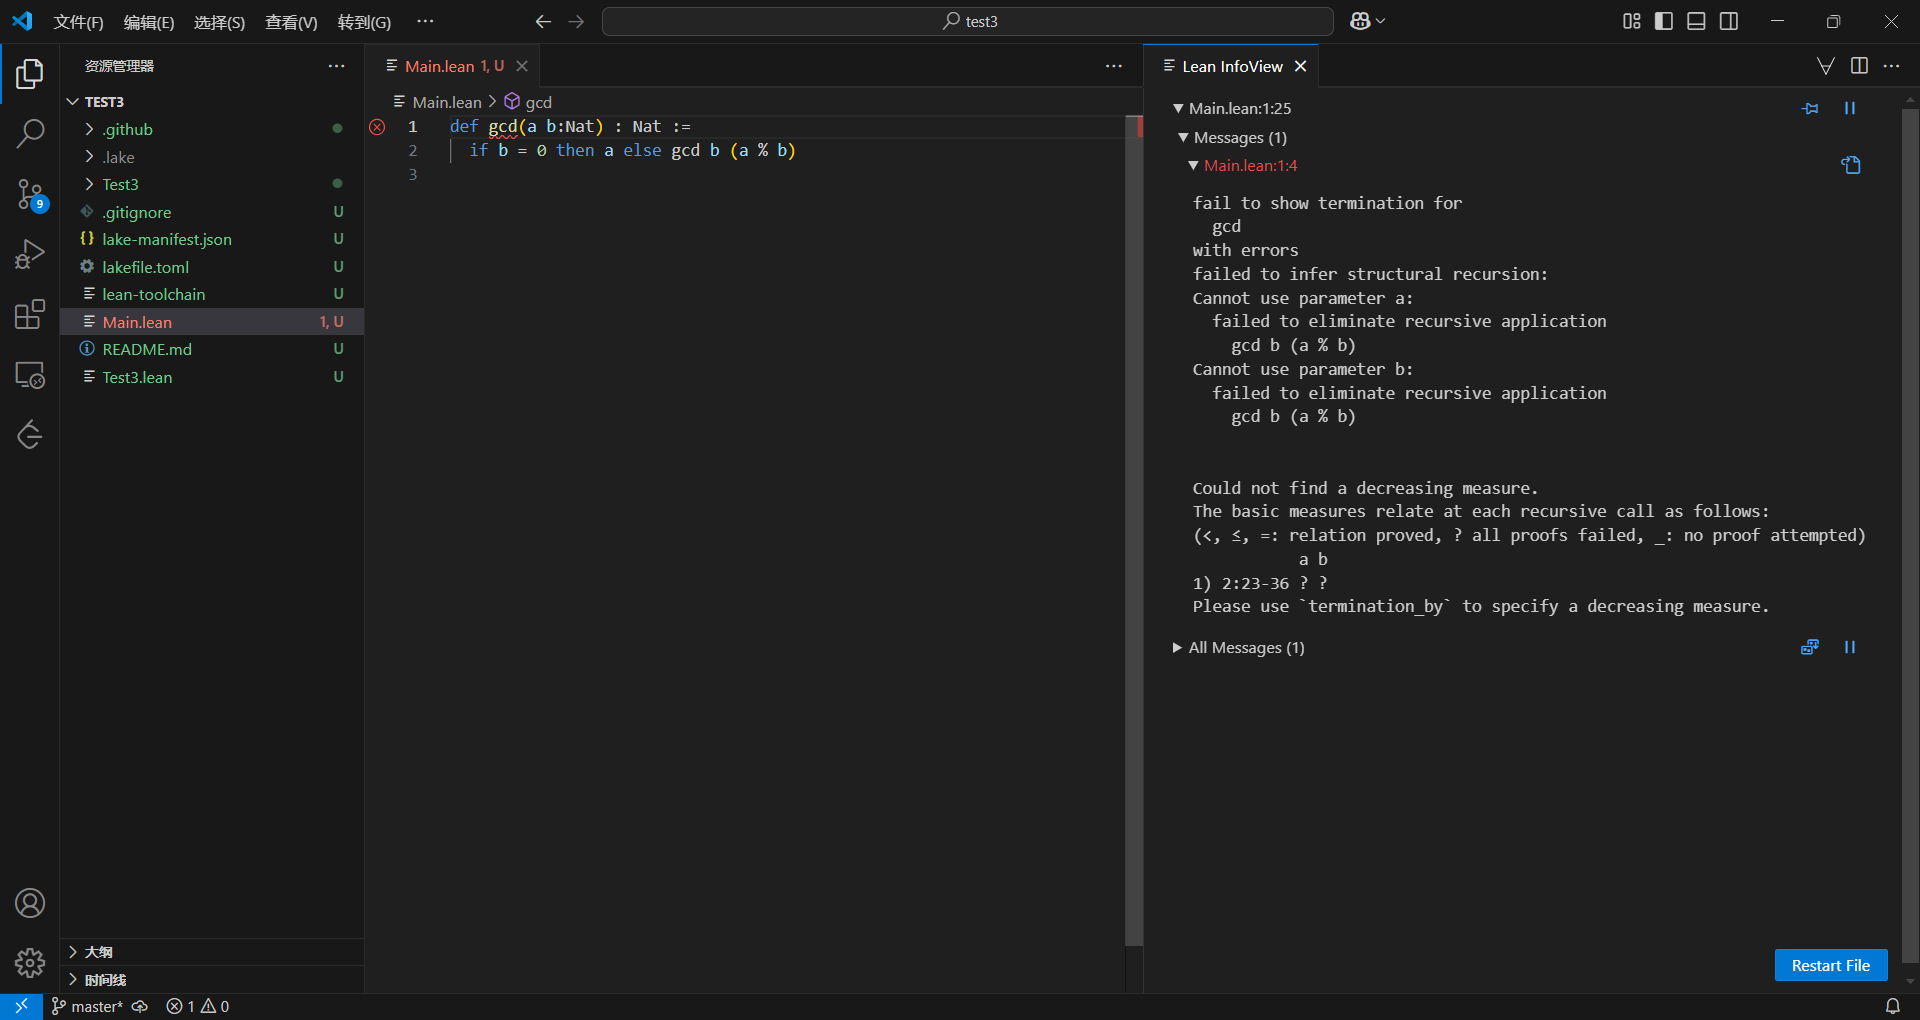The height and width of the screenshot is (1020, 1920).
Task: Open the Source Control view
Action: (30, 194)
